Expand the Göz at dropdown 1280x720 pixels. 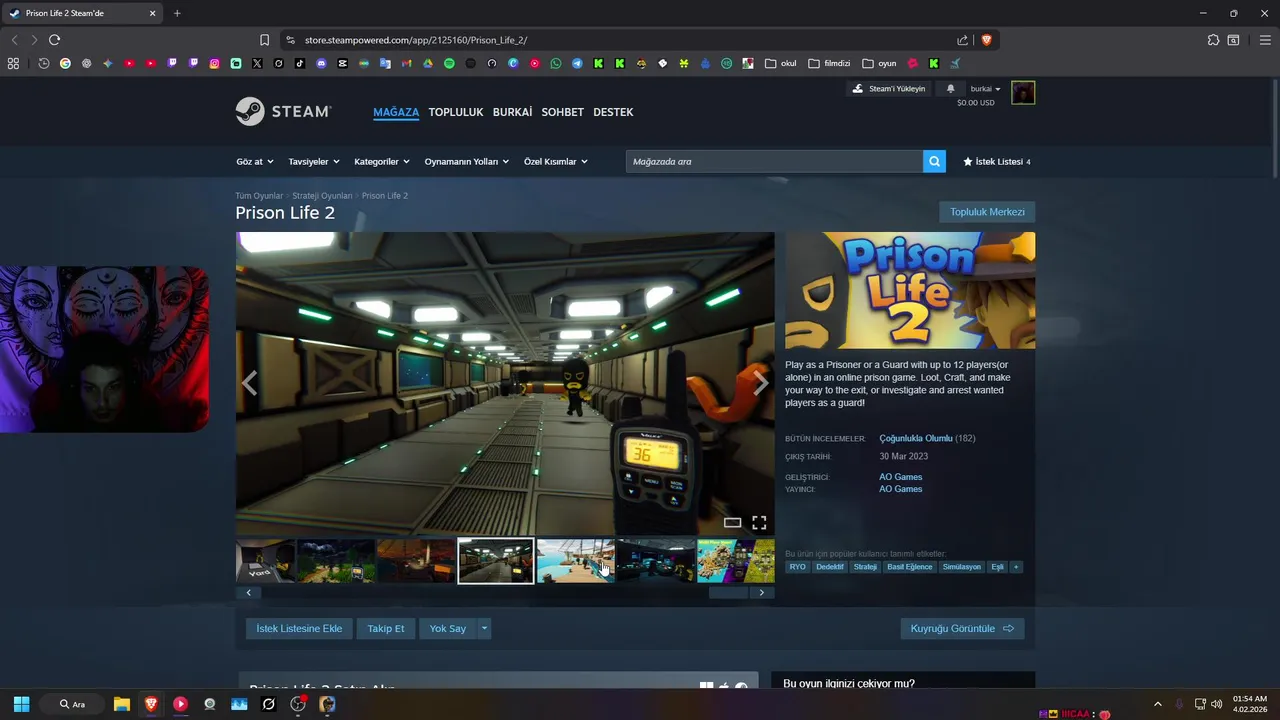(254, 161)
